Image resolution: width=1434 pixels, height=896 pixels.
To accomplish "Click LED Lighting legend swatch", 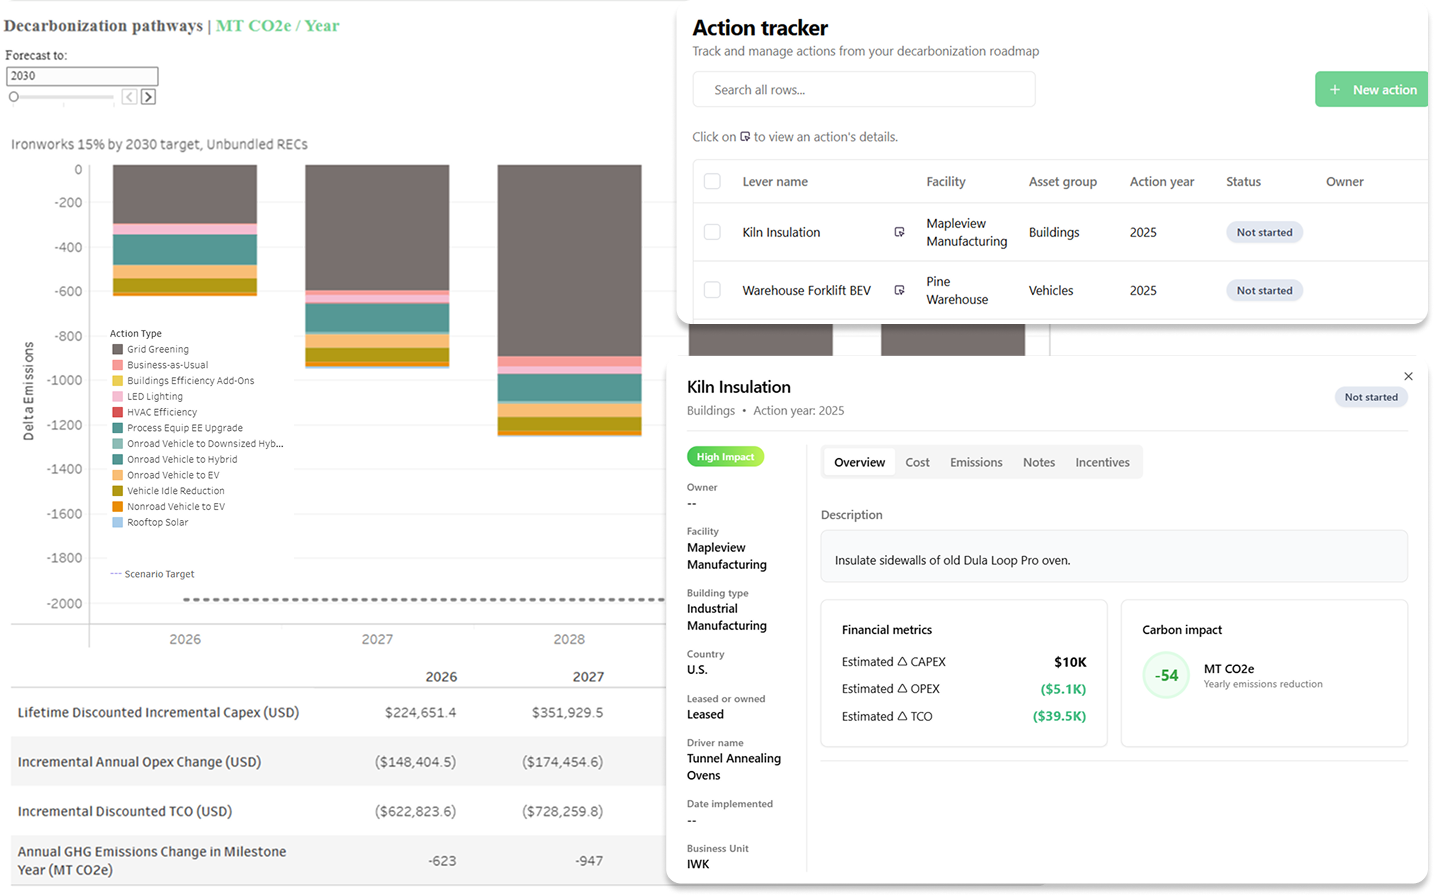I will click(x=118, y=397).
